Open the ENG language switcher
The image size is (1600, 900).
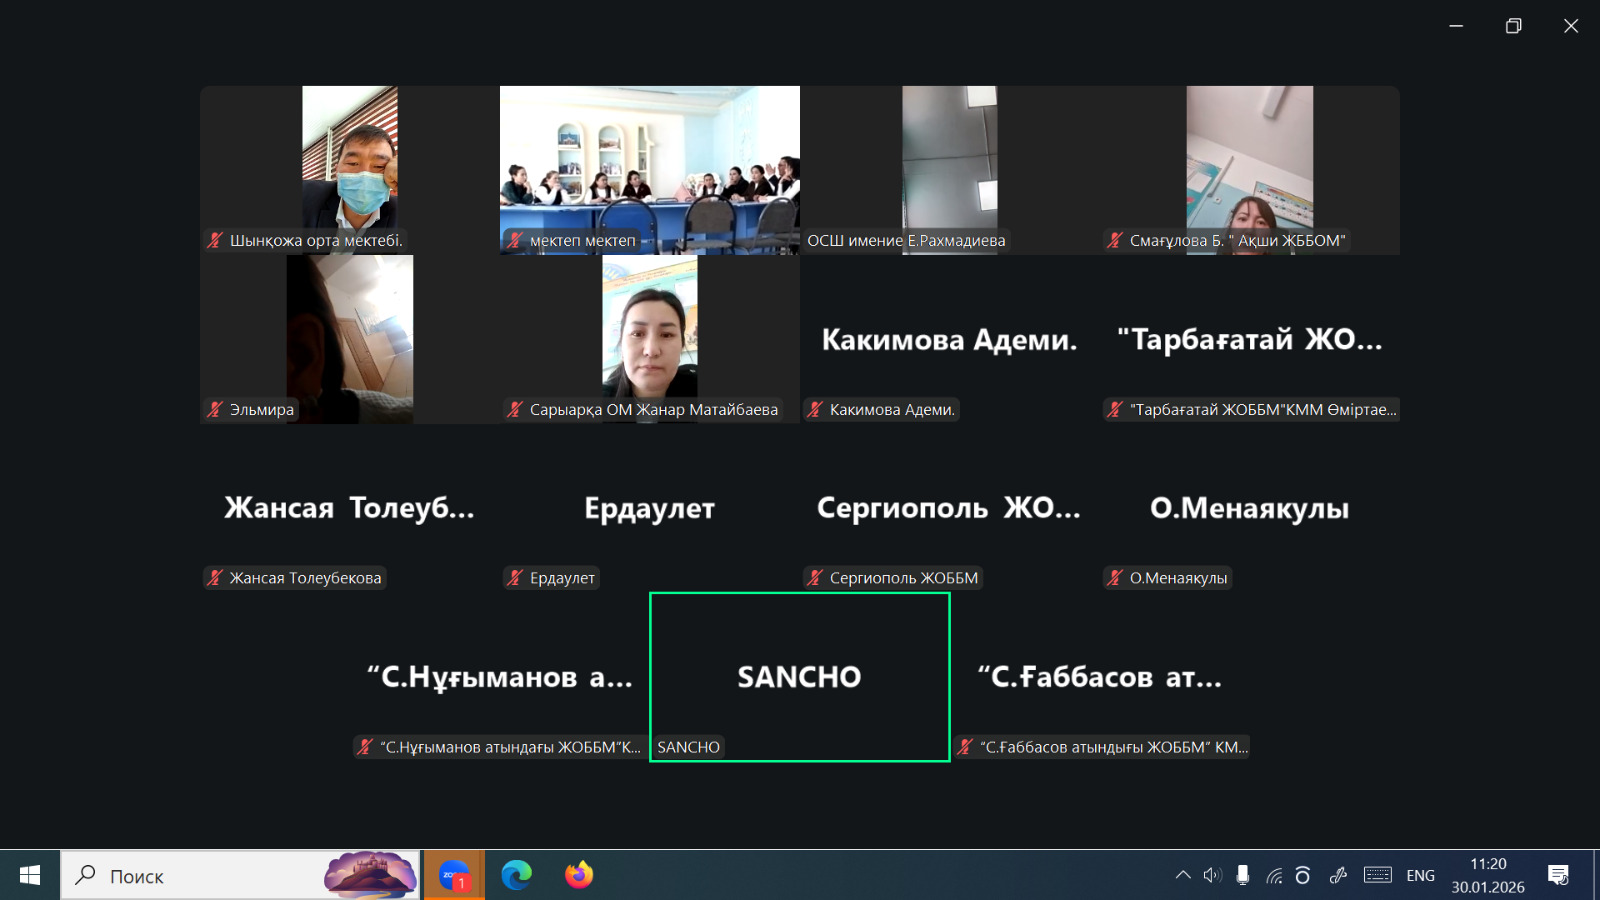coord(1421,875)
